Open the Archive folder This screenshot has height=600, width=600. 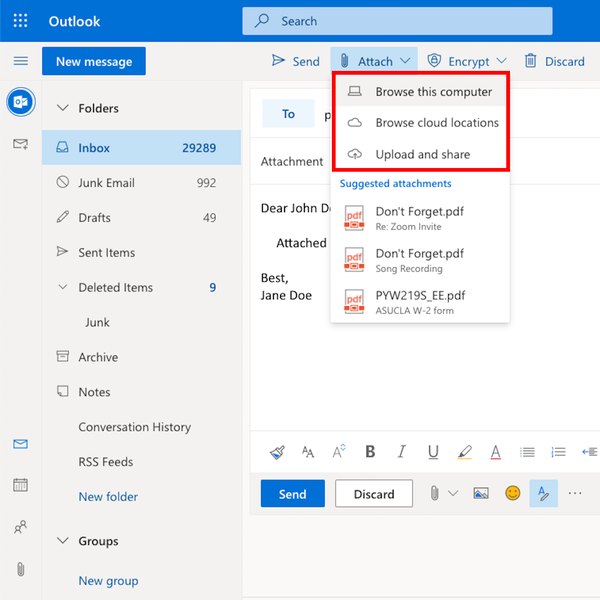click(x=141, y=357)
